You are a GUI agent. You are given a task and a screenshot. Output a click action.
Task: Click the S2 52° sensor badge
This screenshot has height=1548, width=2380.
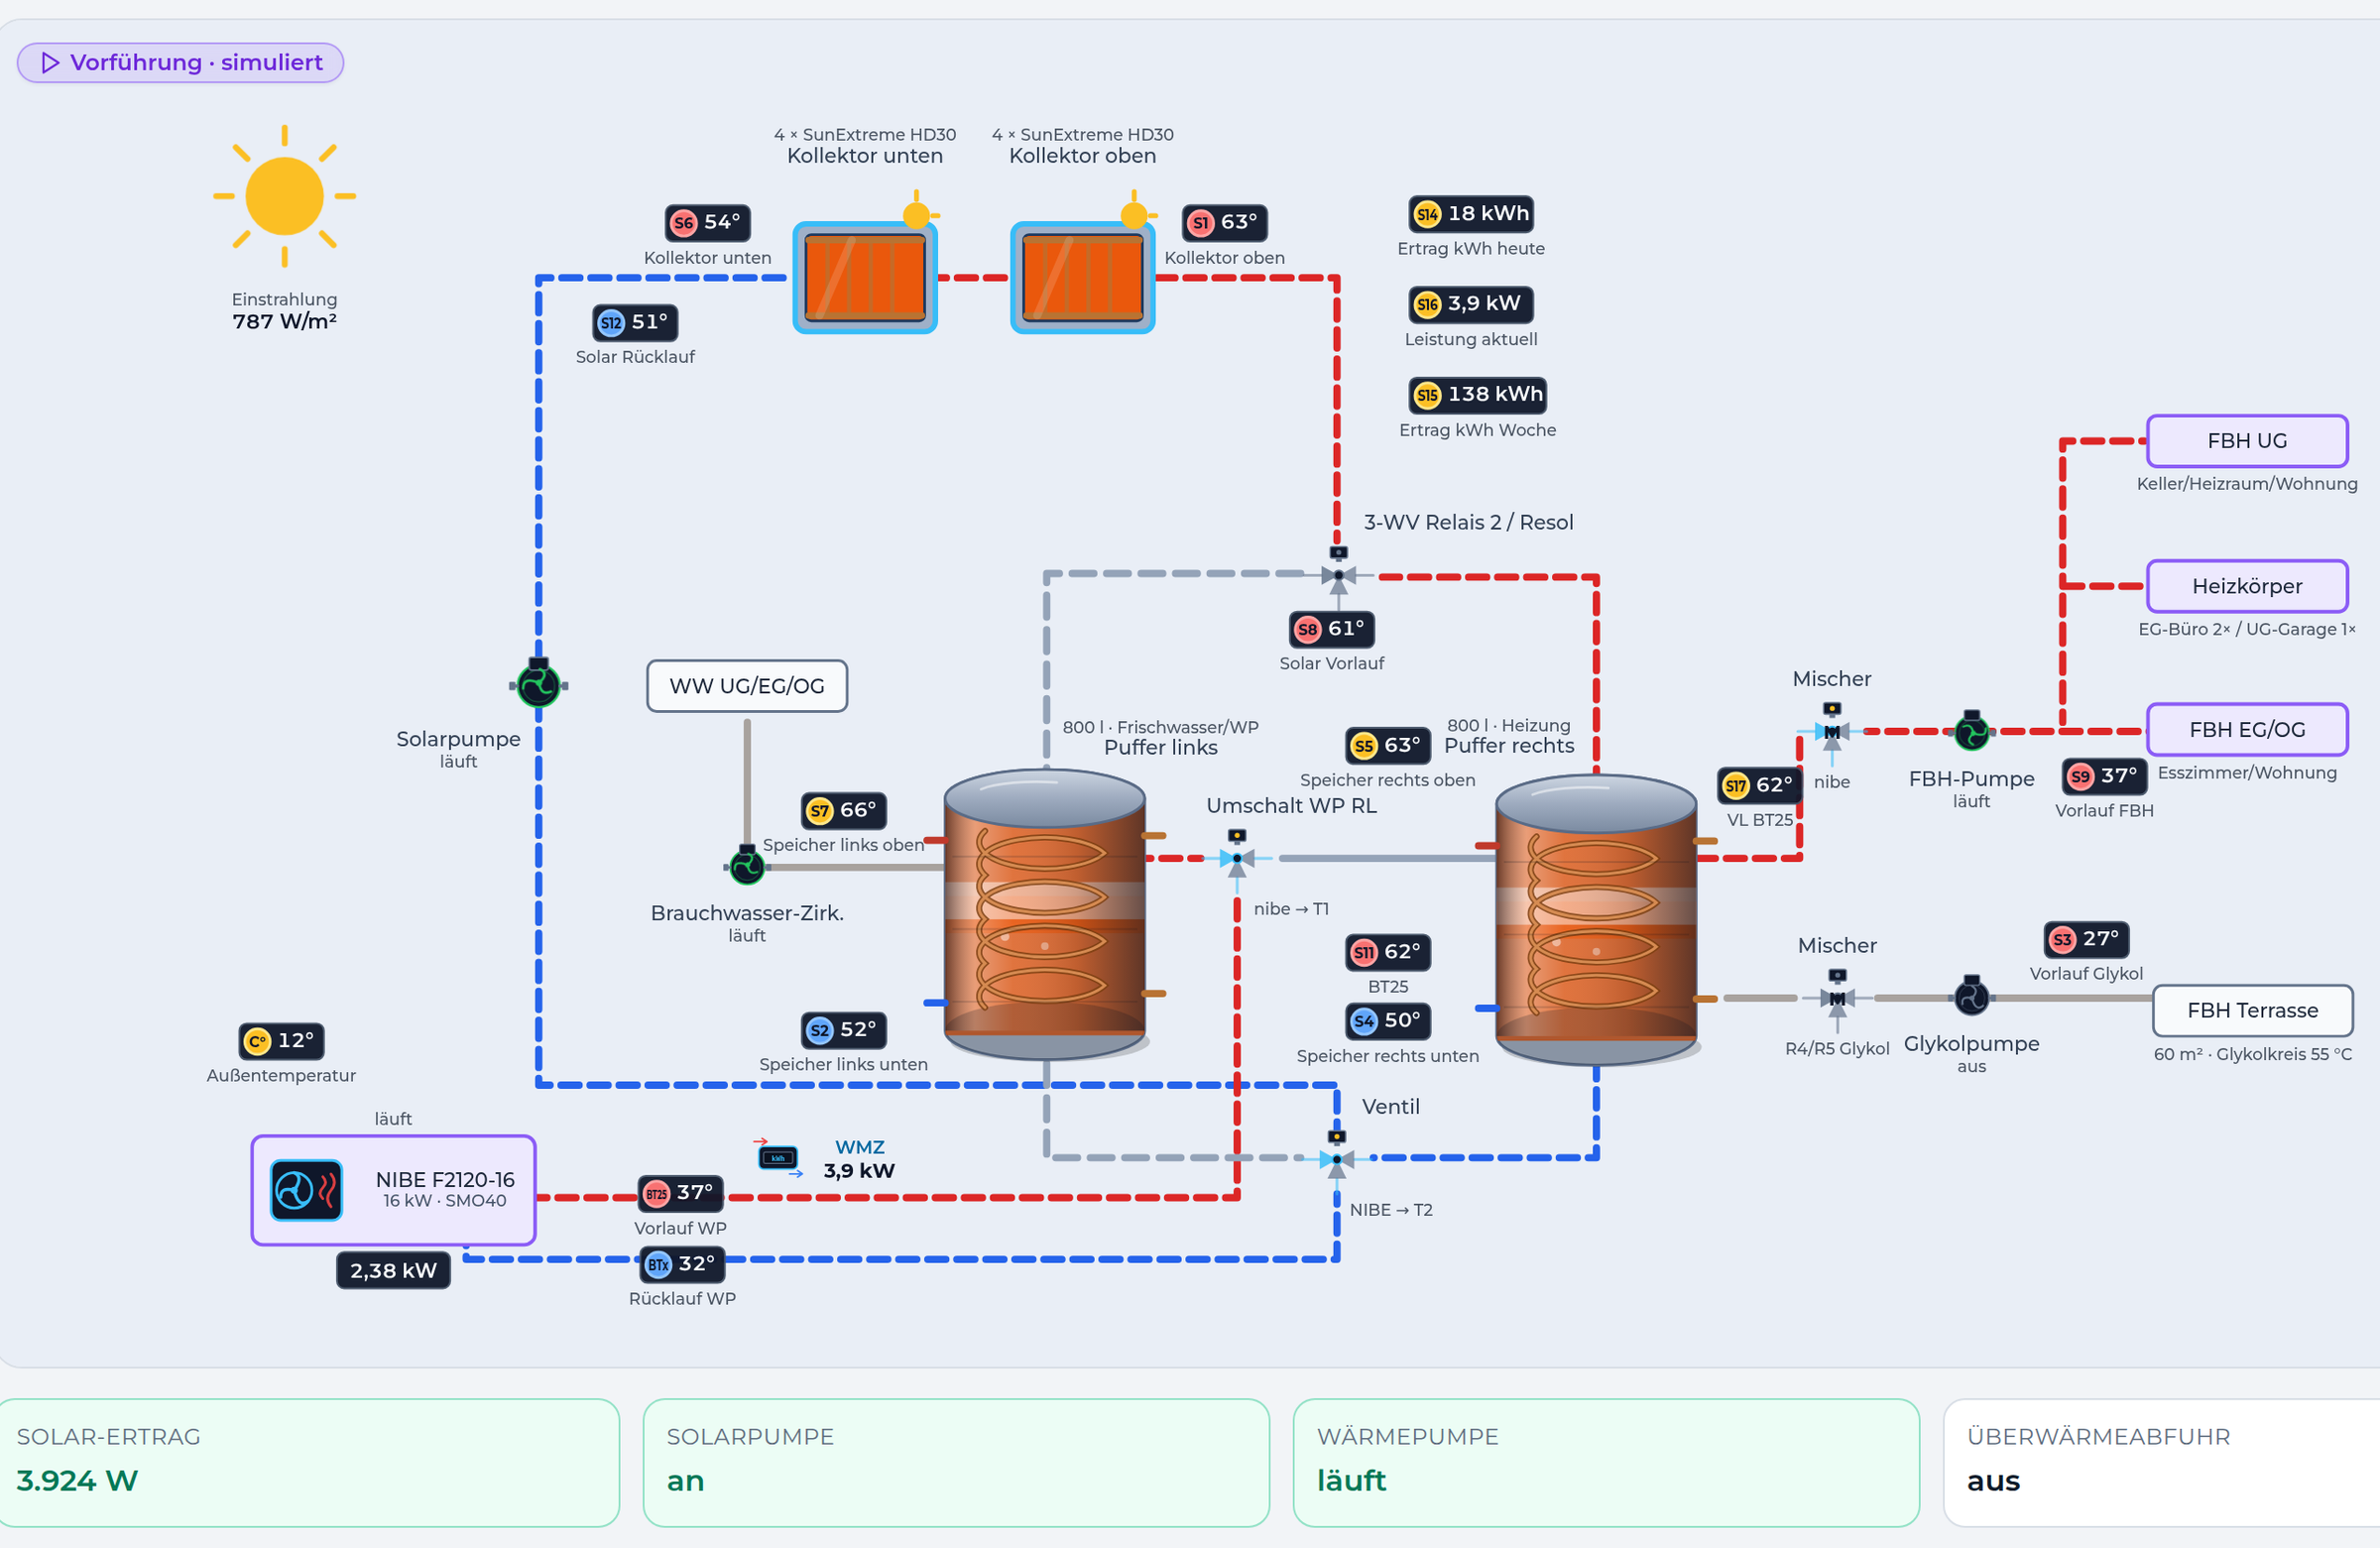[844, 1030]
